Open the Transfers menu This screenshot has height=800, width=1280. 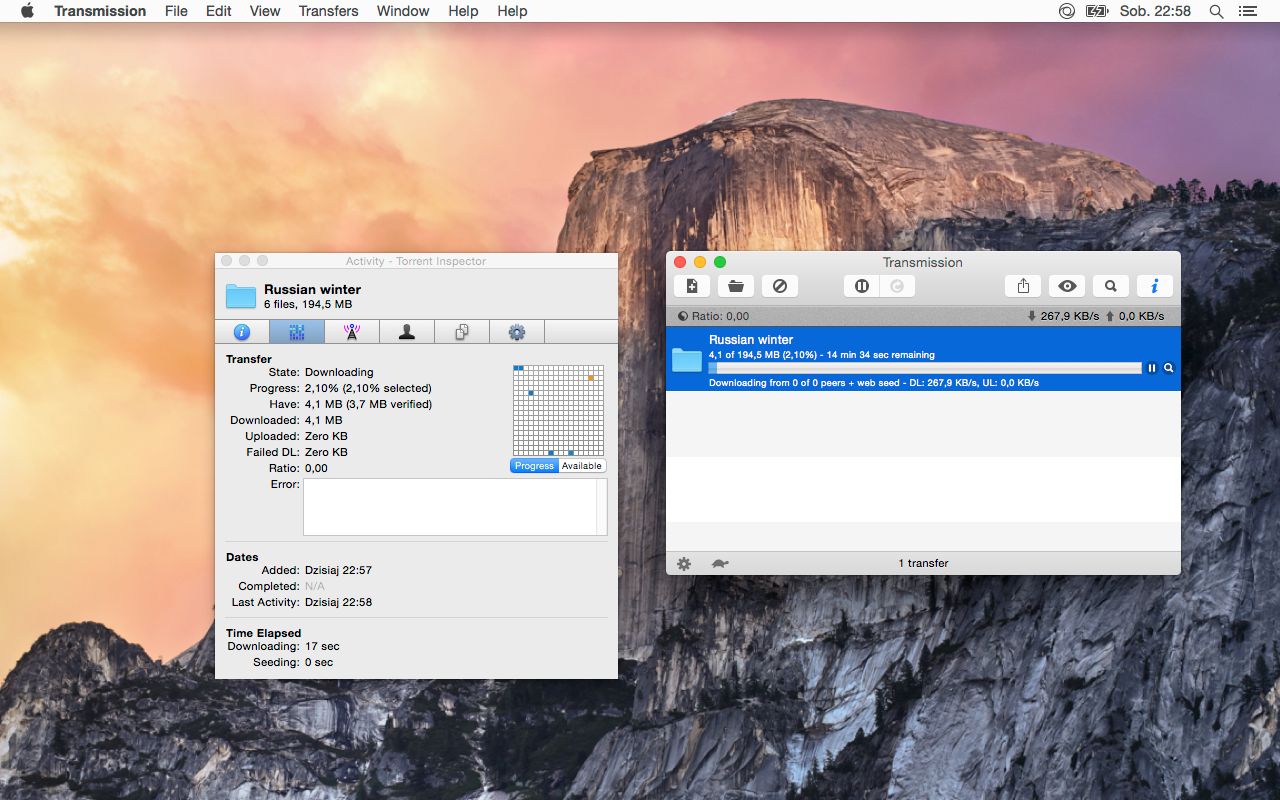(x=328, y=11)
